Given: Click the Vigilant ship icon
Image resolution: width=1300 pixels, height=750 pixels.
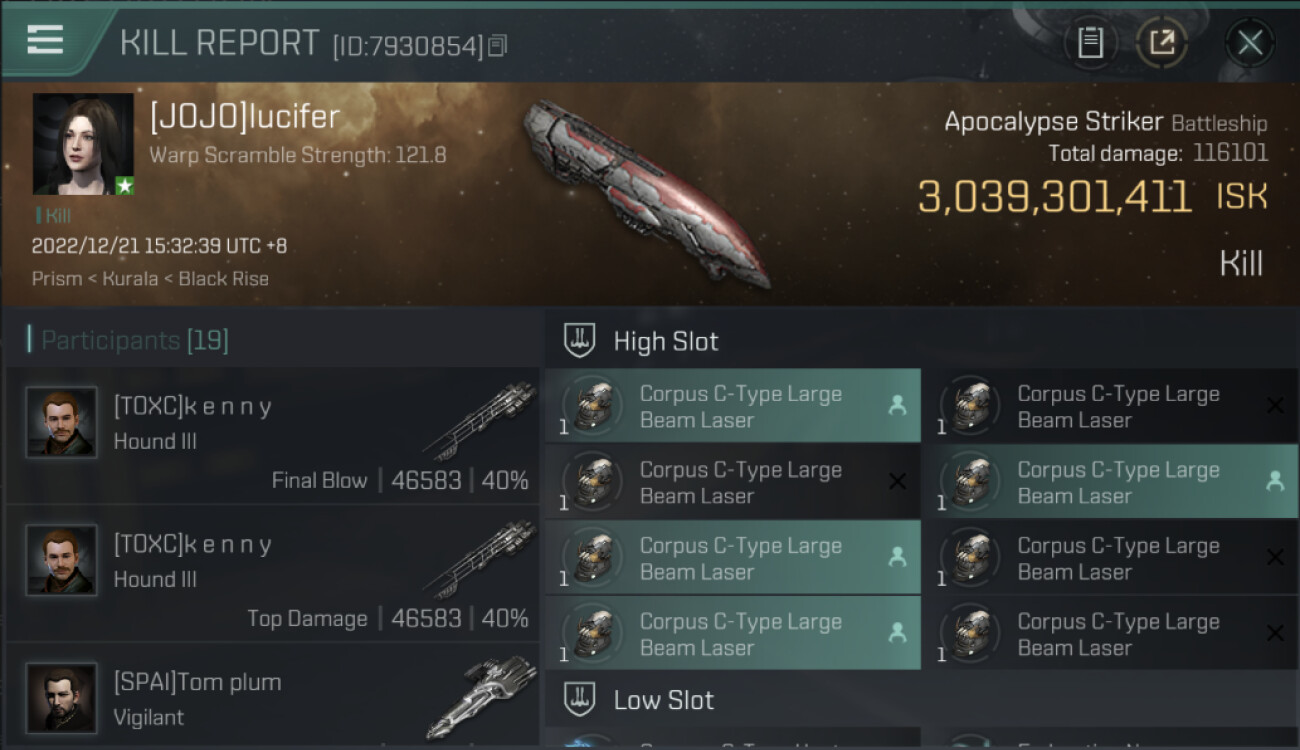Looking at the screenshot, I should pyautogui.click(x=482, y=697).
